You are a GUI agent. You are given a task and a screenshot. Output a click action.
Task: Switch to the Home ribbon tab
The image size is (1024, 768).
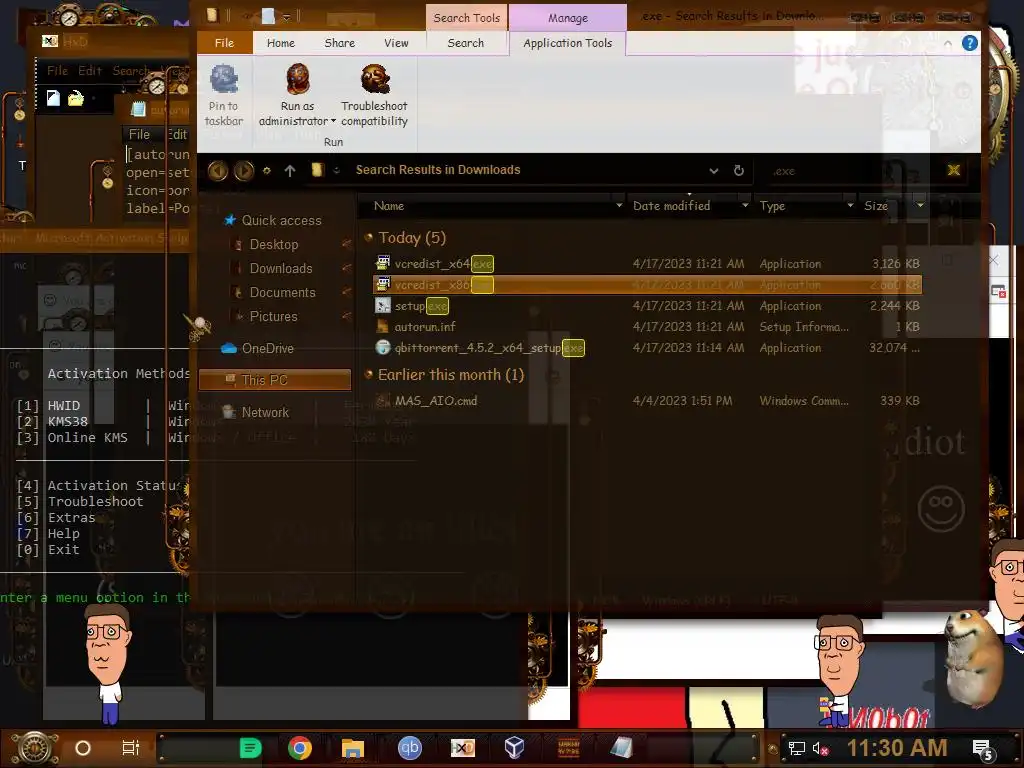click(281, 43)
